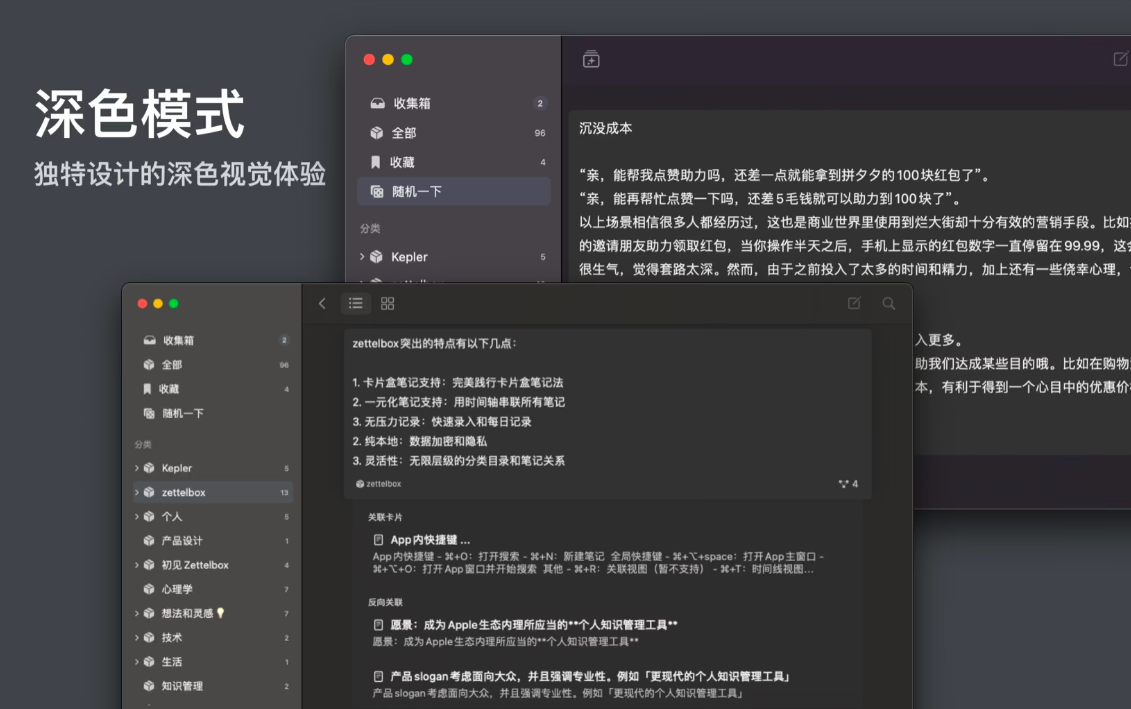
Task: Open 收集箱 inbox in the front sidebar
Action: point(178,340)
